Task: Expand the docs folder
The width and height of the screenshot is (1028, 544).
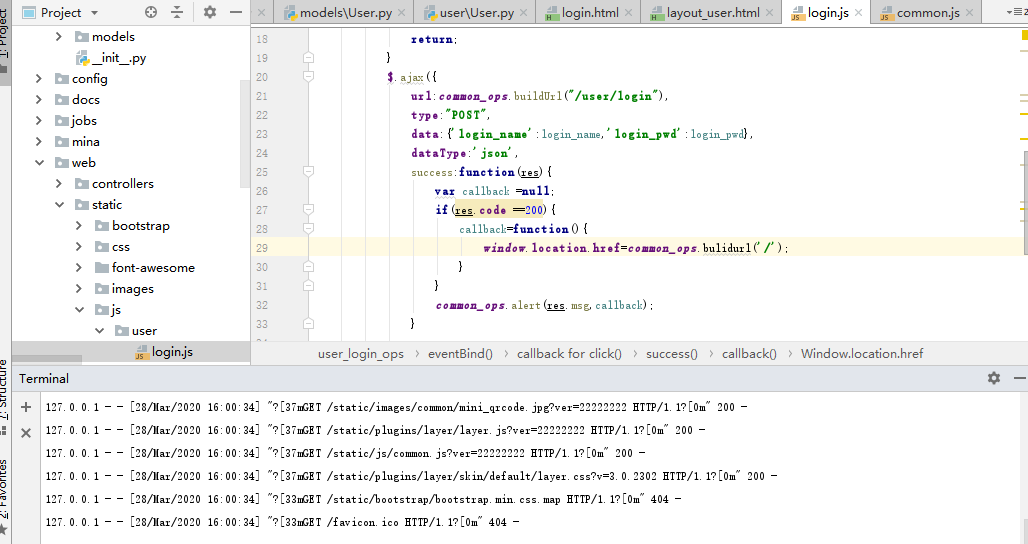Action: pos(39,100)
